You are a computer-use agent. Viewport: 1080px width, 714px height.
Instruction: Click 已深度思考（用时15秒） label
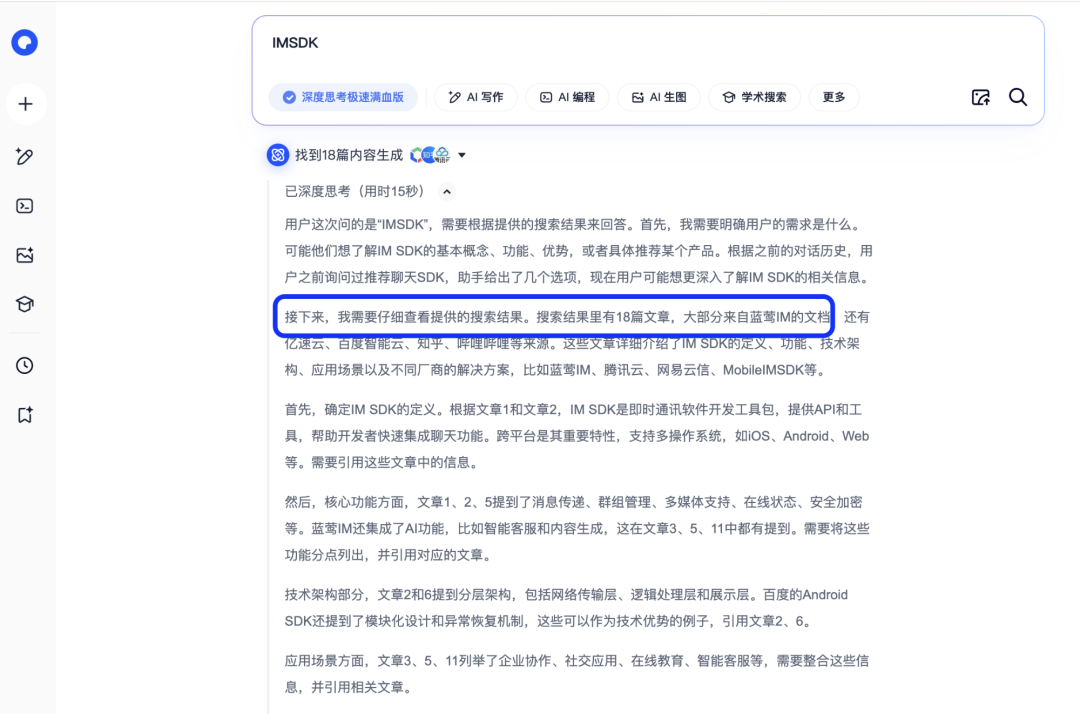pos(355,191)
